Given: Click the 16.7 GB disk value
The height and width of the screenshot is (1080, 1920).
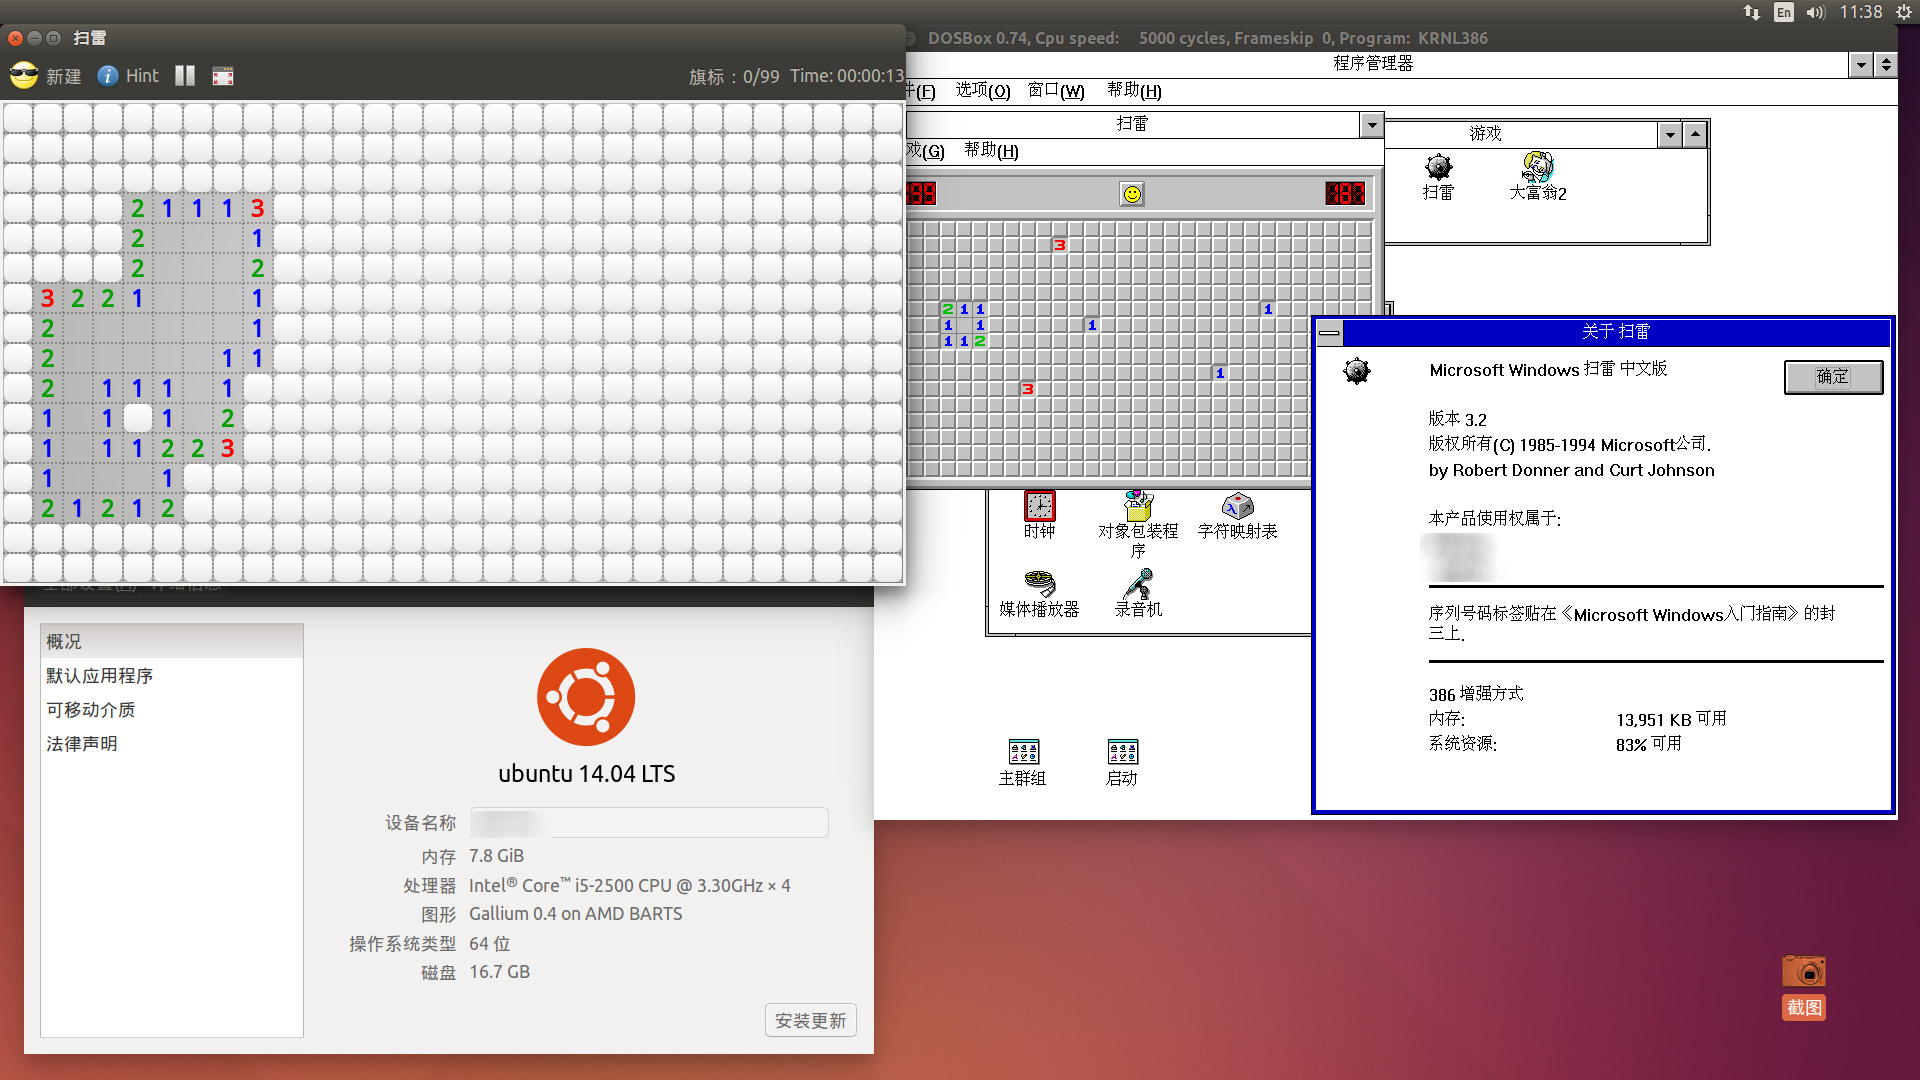Looking at the screenshot, I should click(500, 972).
